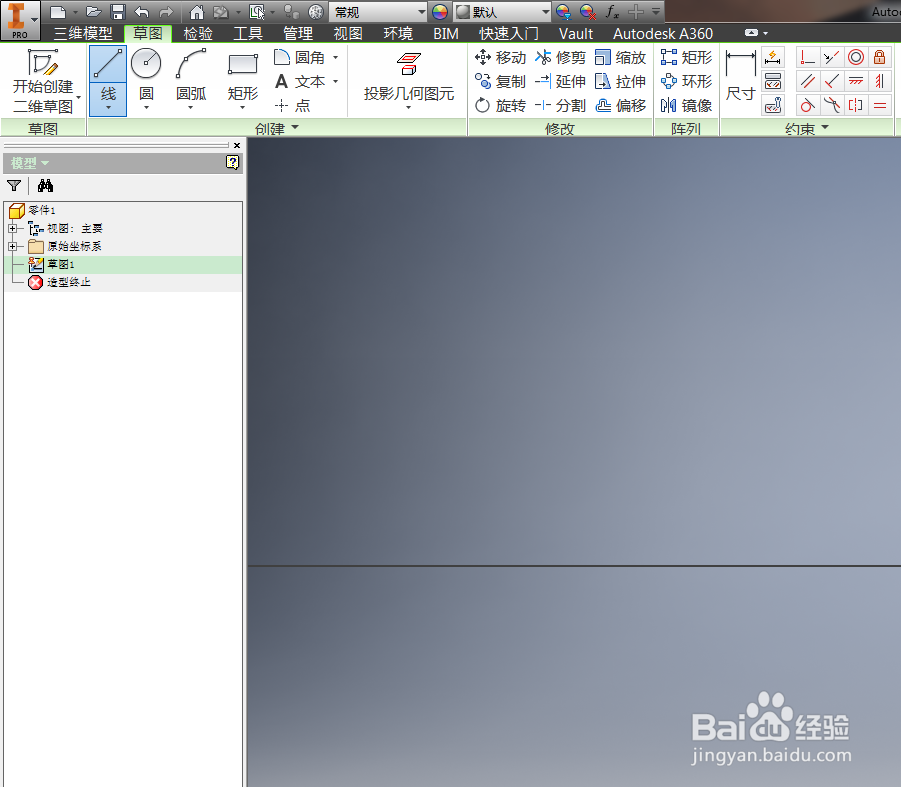Click the Stretch (拉伸) tool
This screenshot has width=901, height=787.
620,82
